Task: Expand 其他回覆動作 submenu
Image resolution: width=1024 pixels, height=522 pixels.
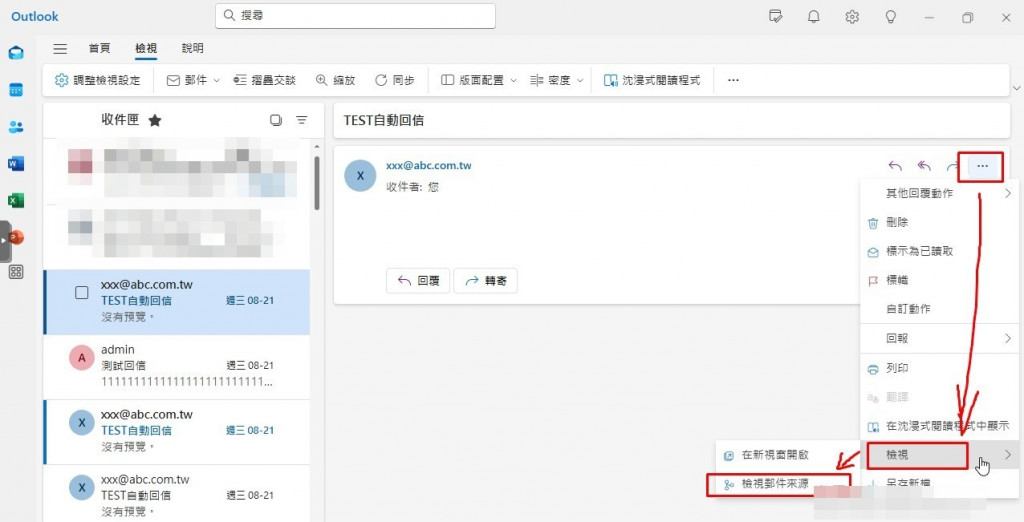Action: [939, 193]
